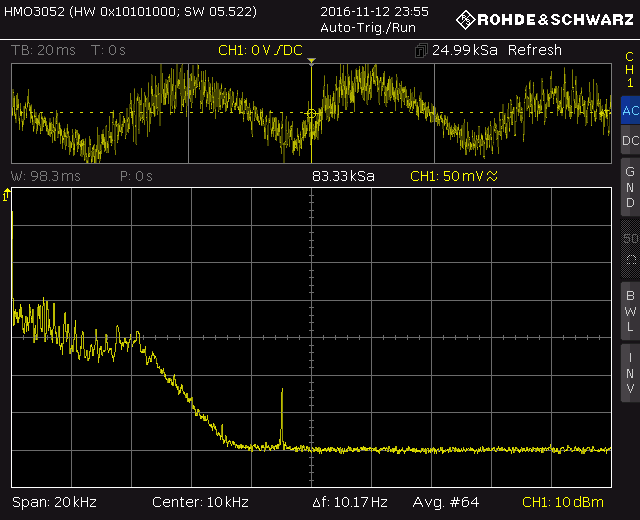This screenshot has height=520, width=640.
Task: Click the memory icon beside 24.99 kSa
Action: 423,51
